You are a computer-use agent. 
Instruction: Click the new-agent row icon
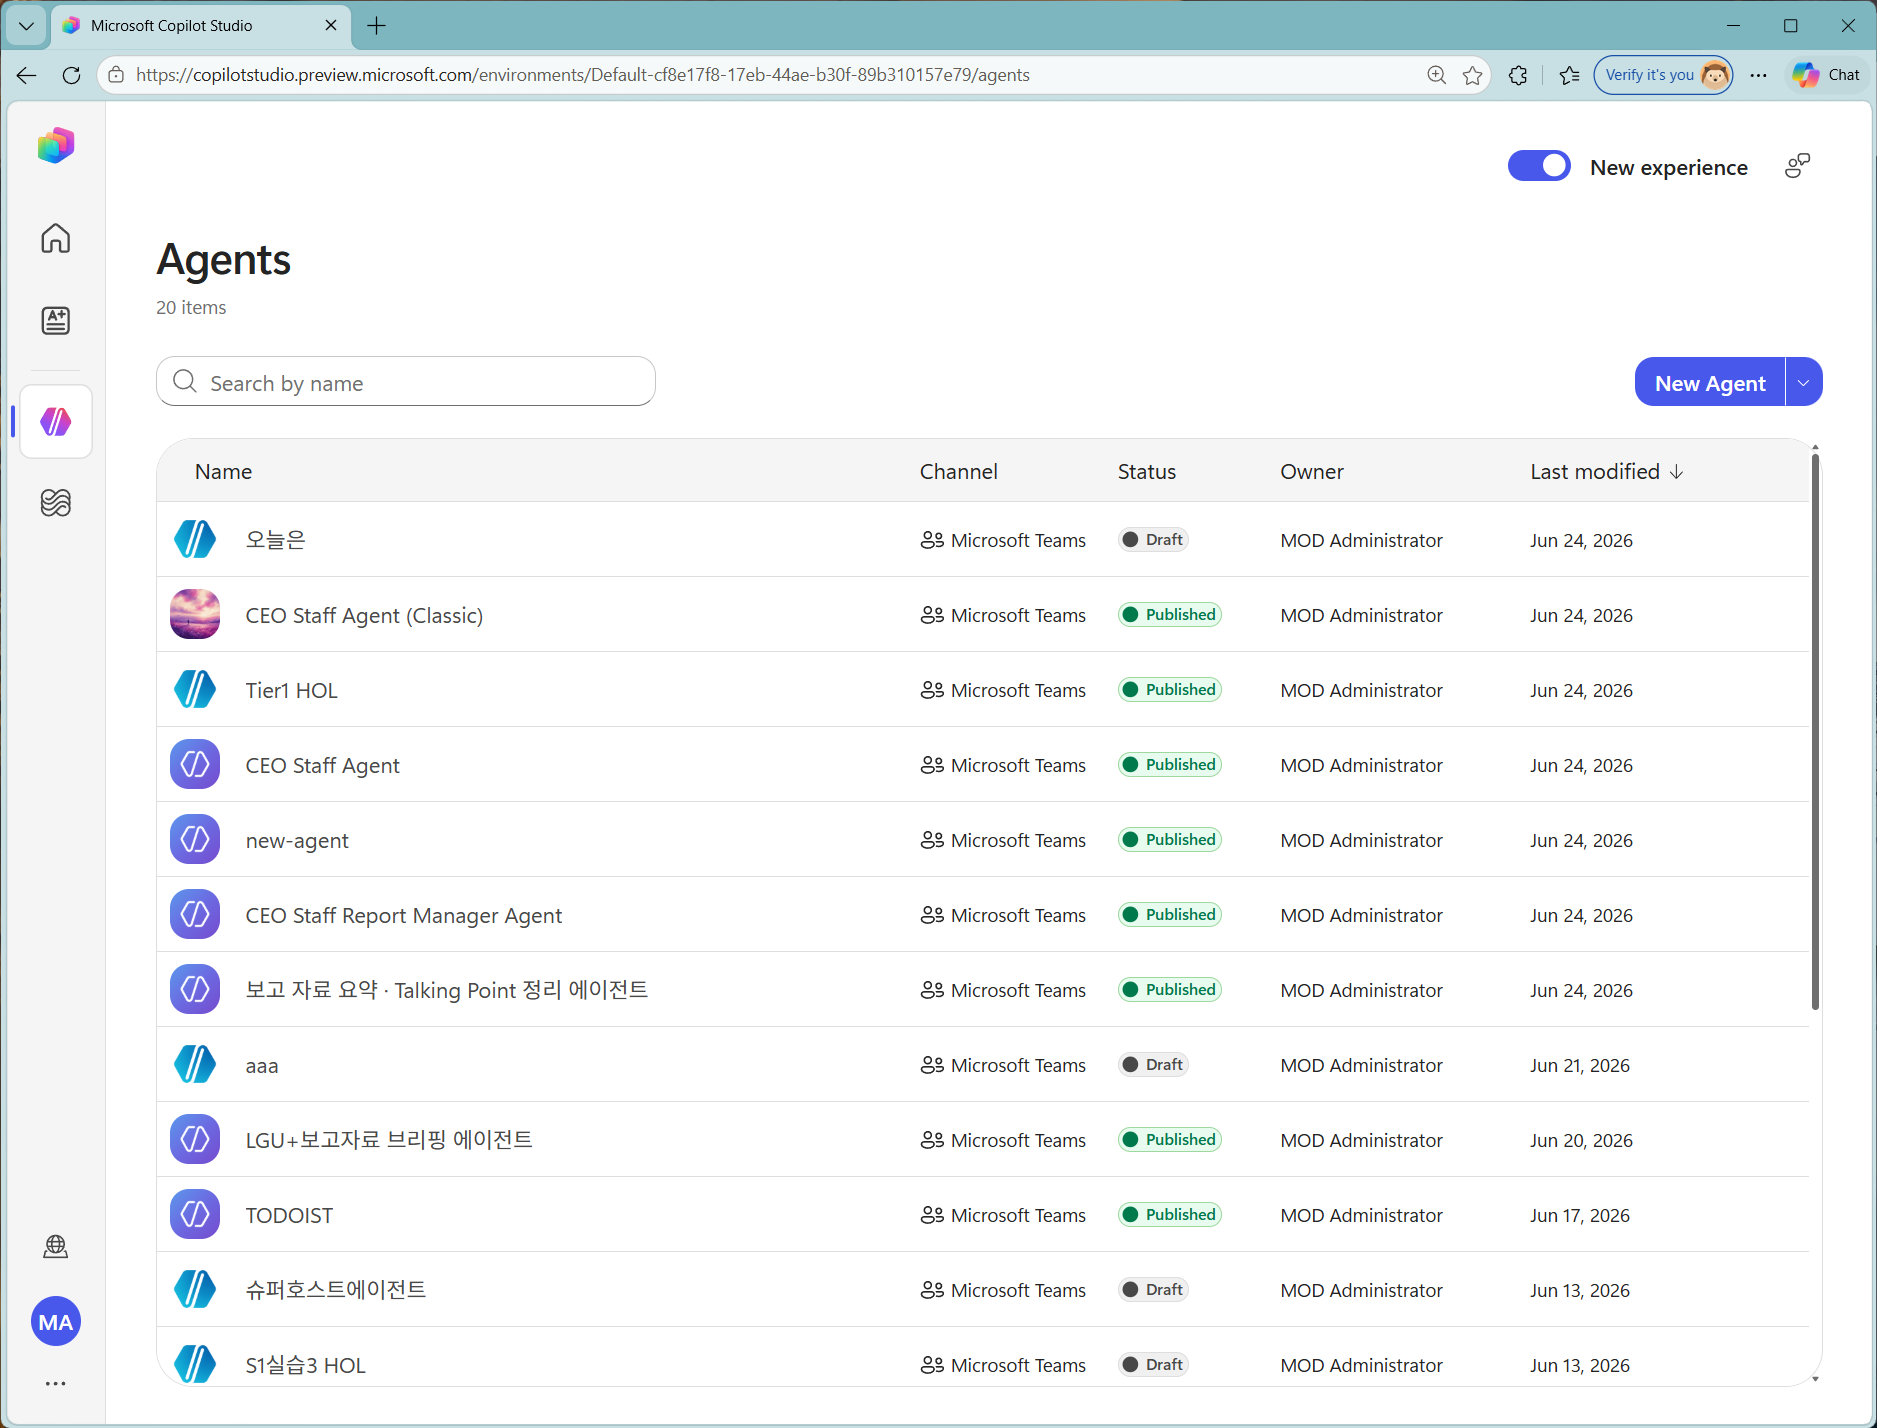(195, 839)
